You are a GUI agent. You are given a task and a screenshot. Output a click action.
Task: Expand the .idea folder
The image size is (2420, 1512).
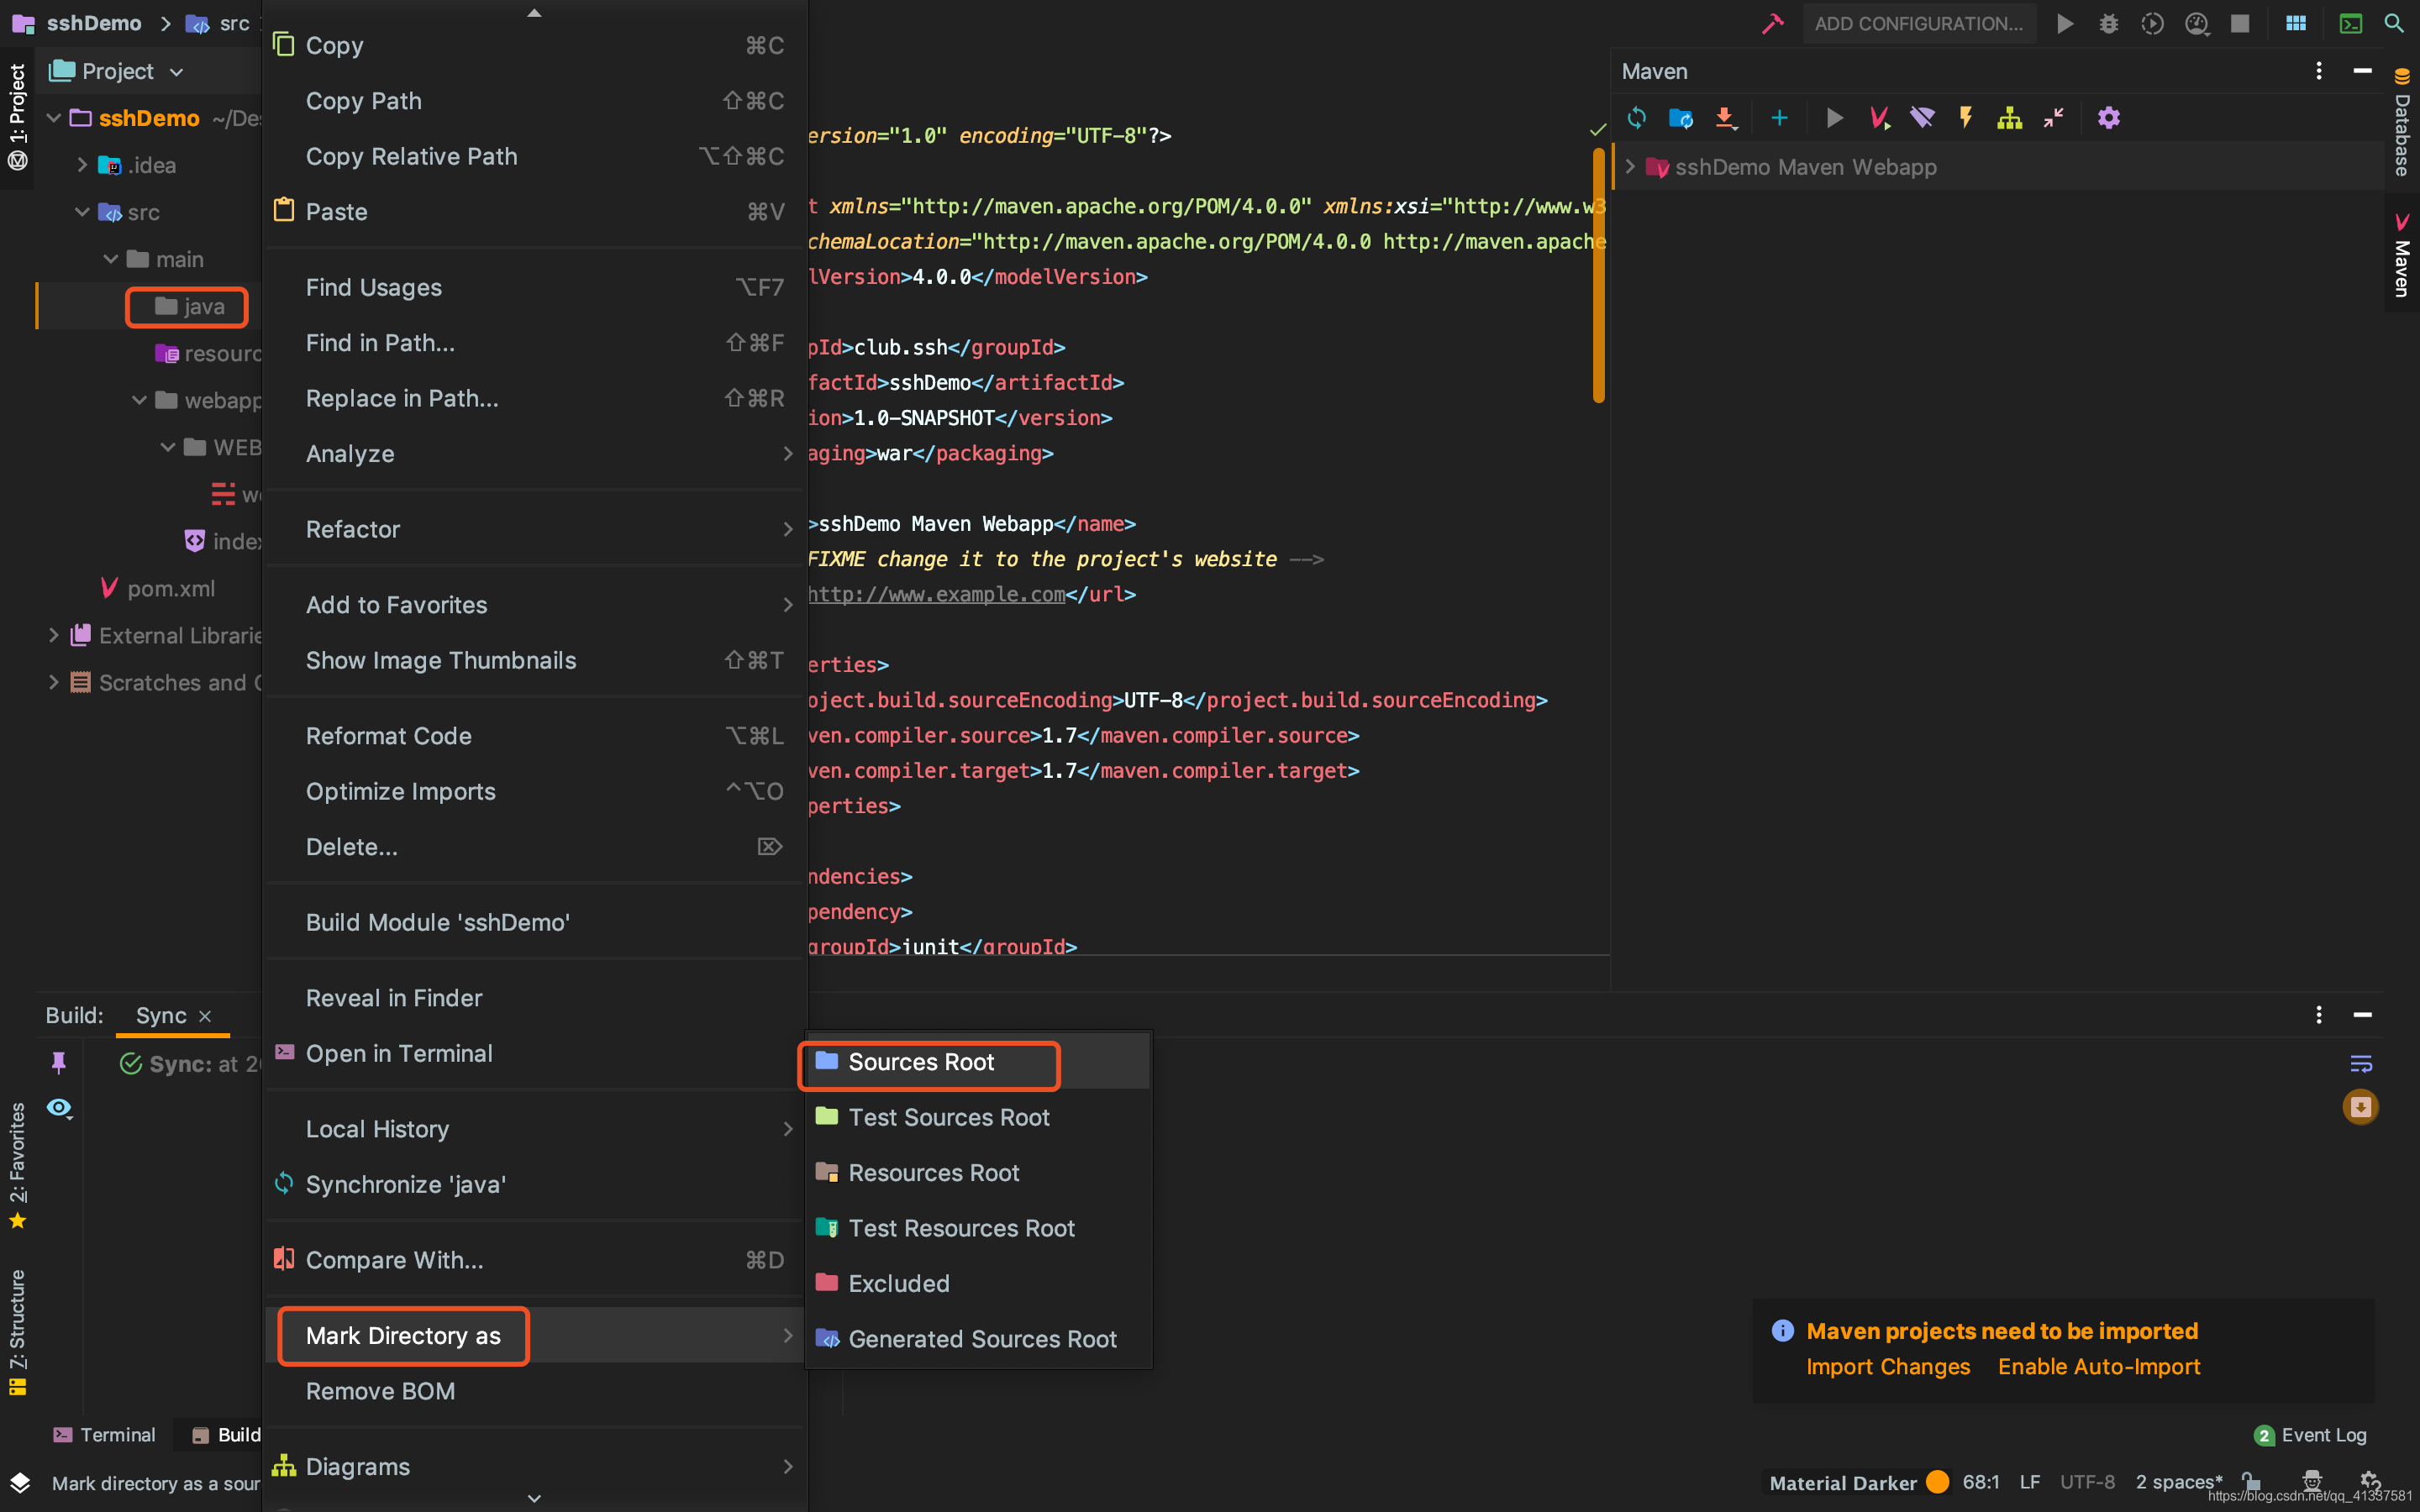[x=82, y=165]
